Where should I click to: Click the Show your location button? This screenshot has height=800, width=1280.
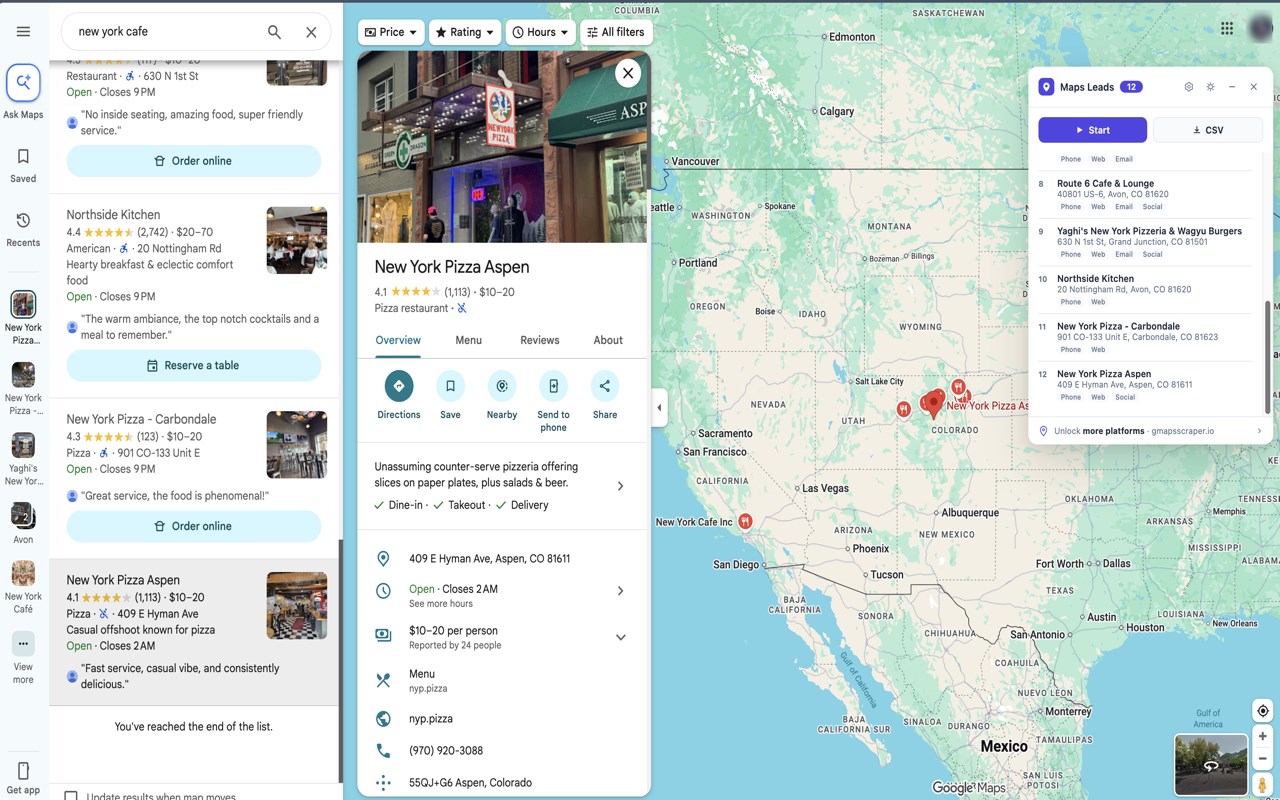1263,711
